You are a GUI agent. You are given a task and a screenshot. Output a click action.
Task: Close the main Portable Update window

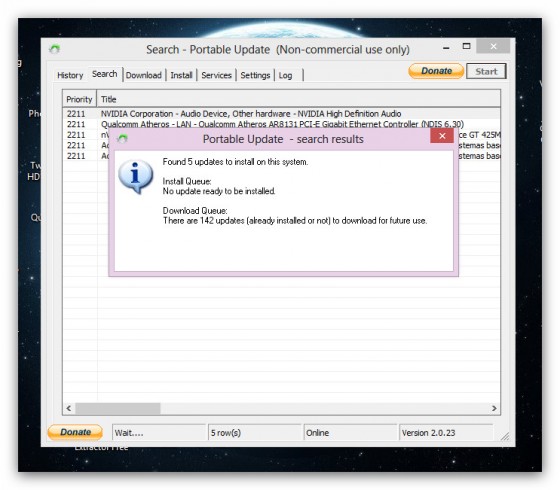[493, 46]
